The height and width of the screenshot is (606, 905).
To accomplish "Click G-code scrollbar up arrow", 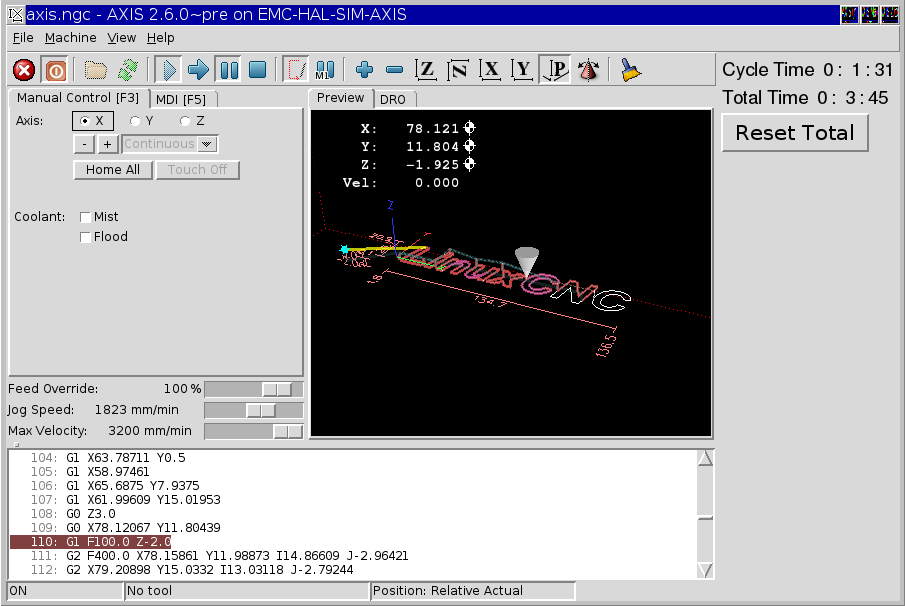I will click(705, 459).
